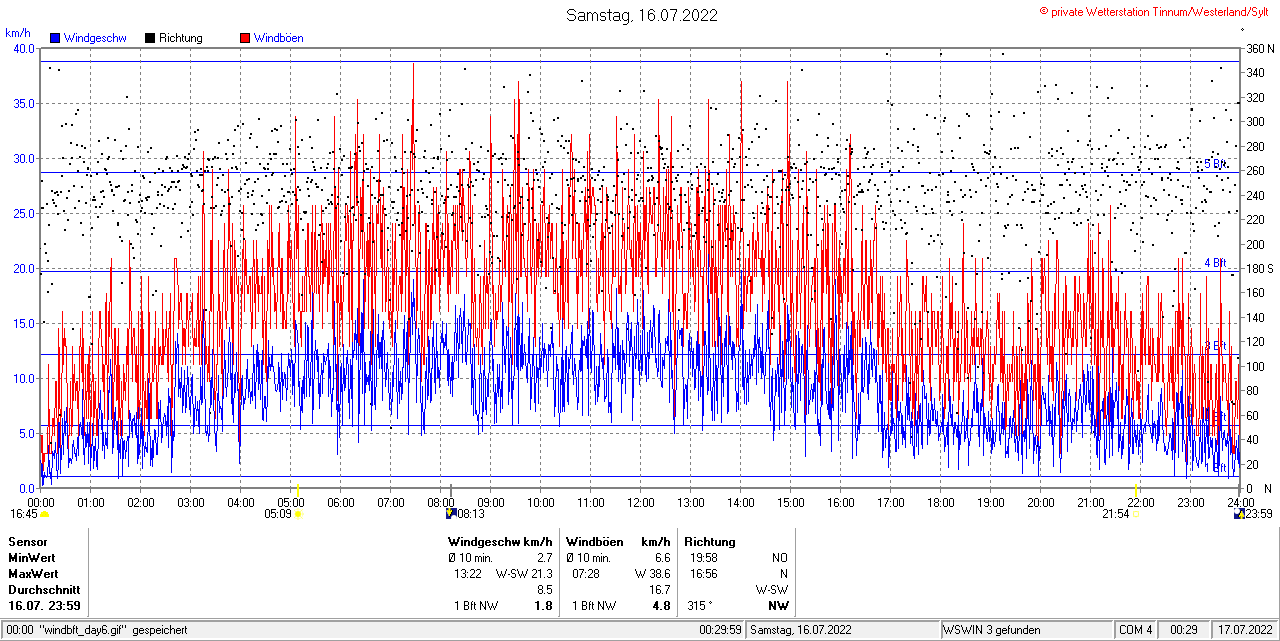Click the 00:29 status bar clock
Screen dimensions: 1280x641
[1184, 630]
